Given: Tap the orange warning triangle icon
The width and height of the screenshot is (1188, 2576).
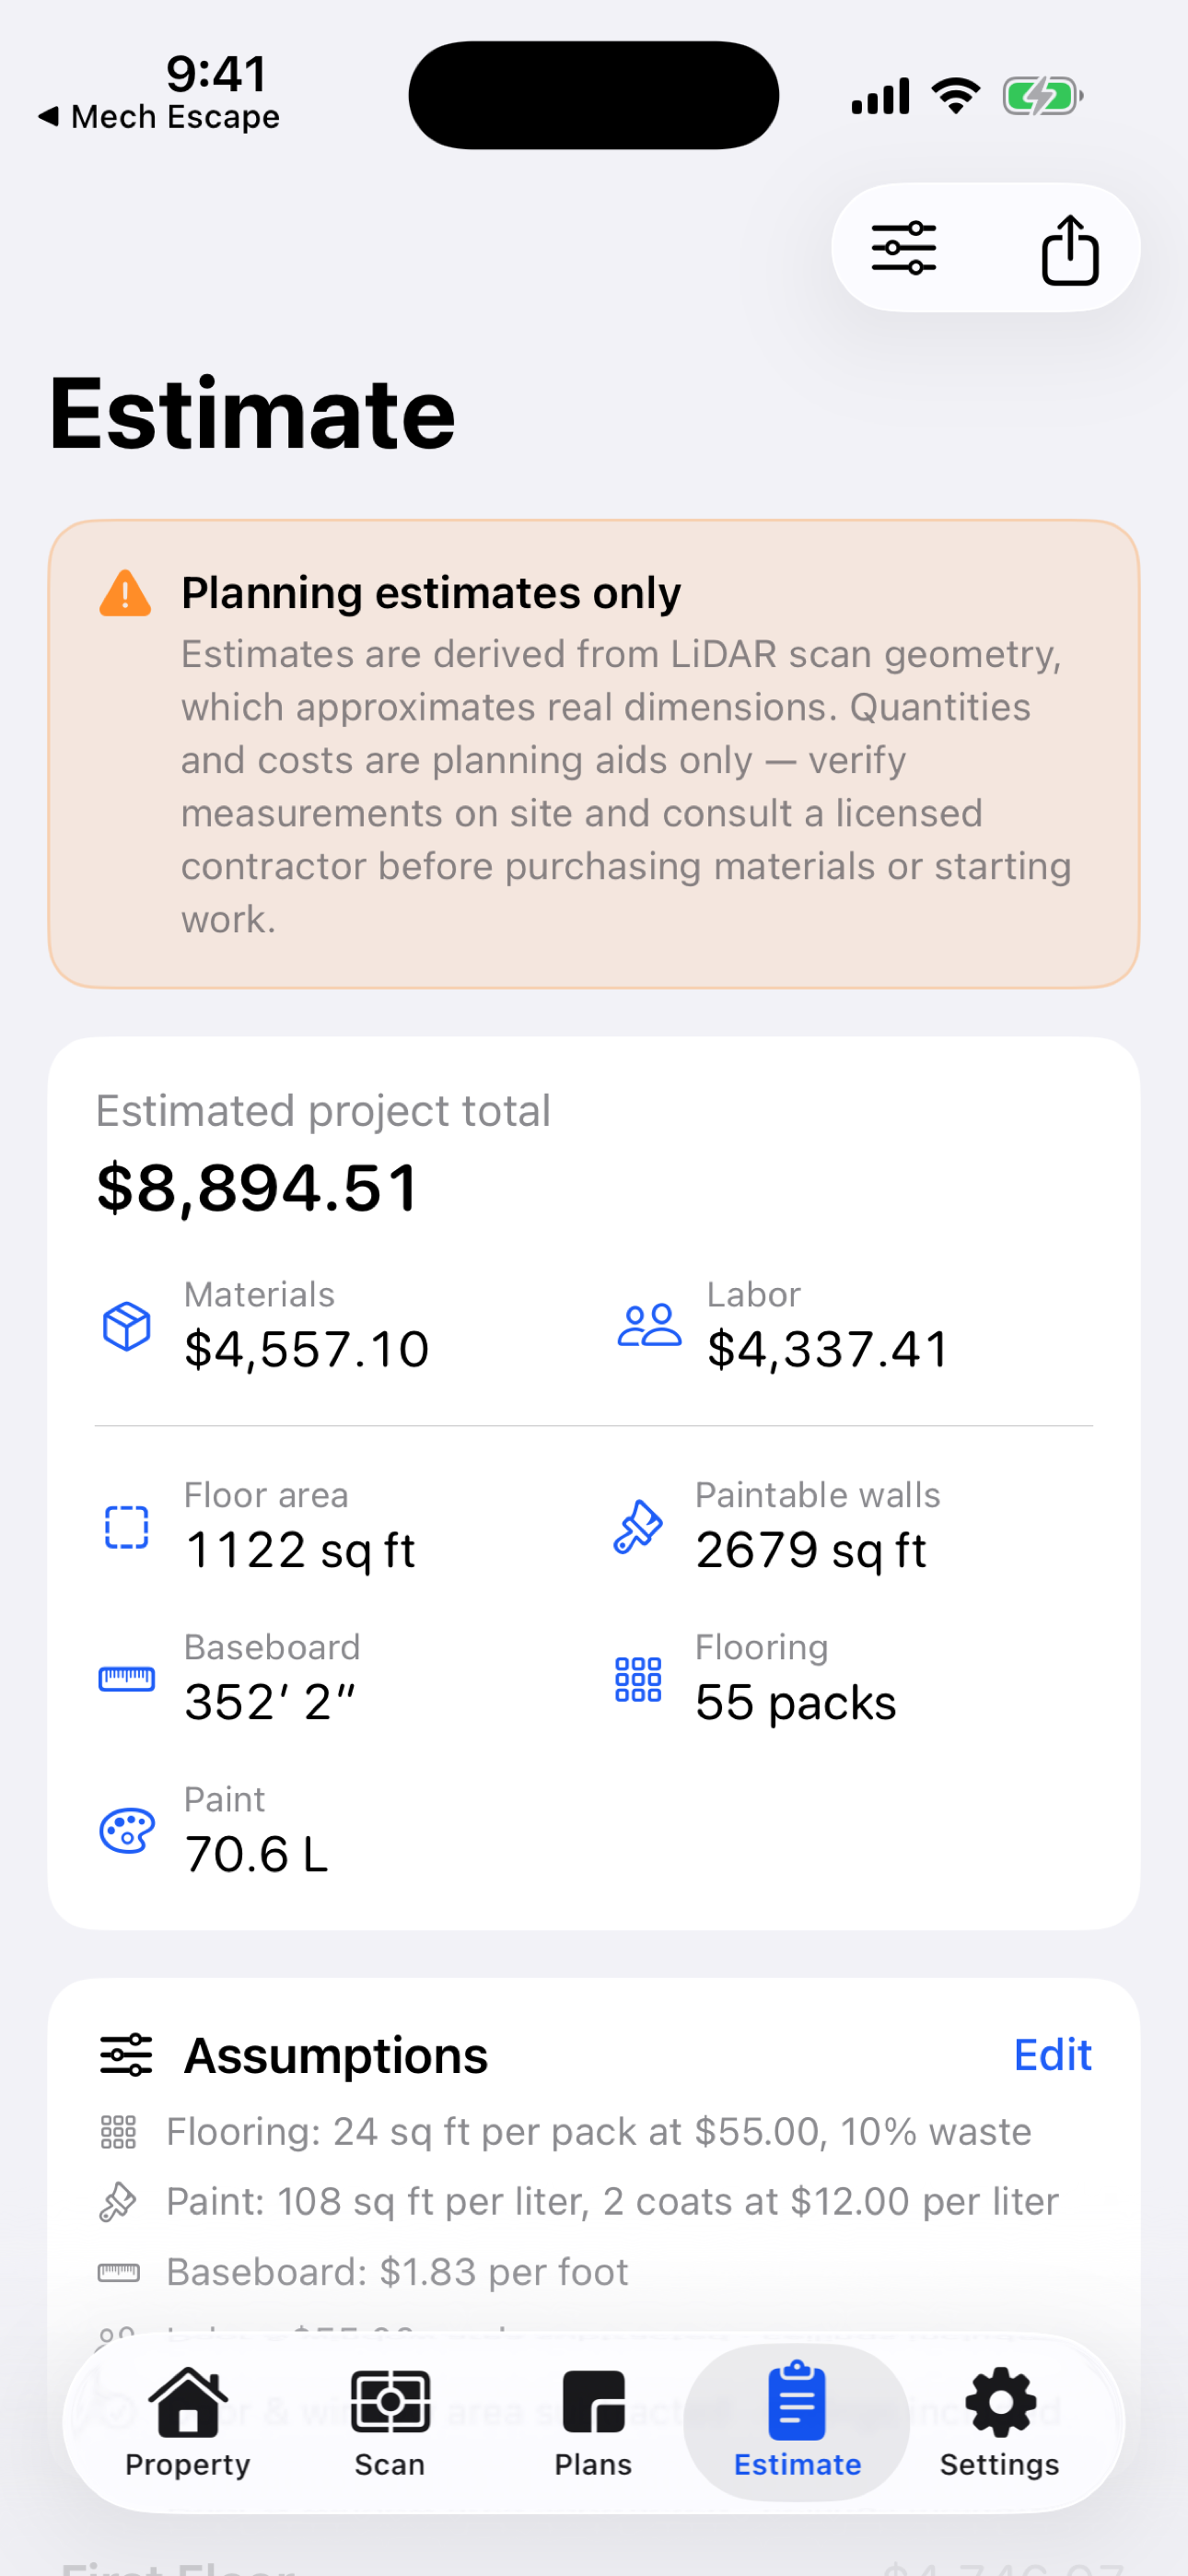Looking at the screenshot, I should click(125, 594).
